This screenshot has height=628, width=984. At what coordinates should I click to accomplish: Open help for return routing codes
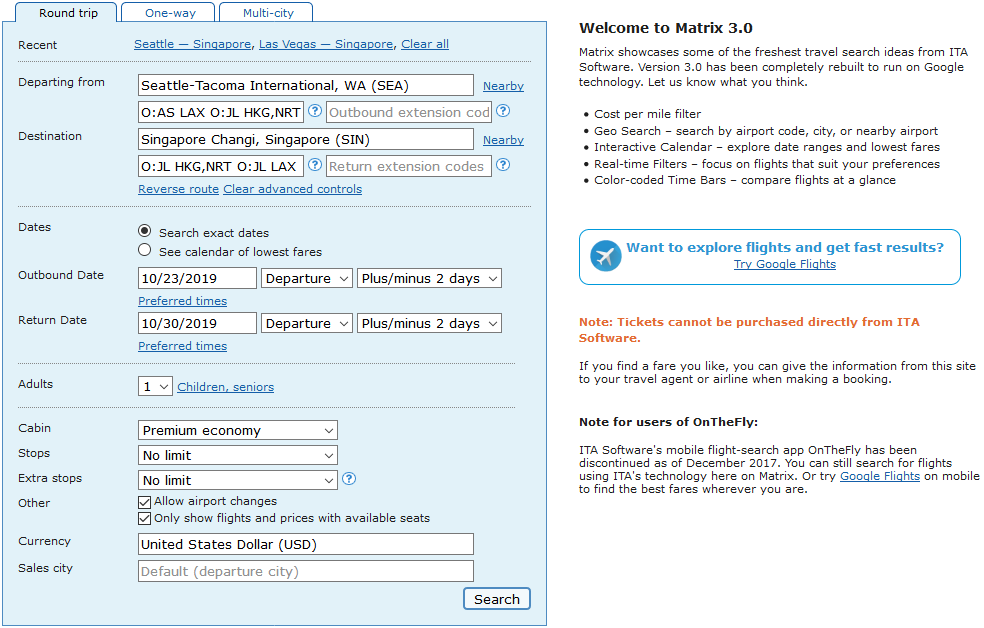tap(315, 165)
